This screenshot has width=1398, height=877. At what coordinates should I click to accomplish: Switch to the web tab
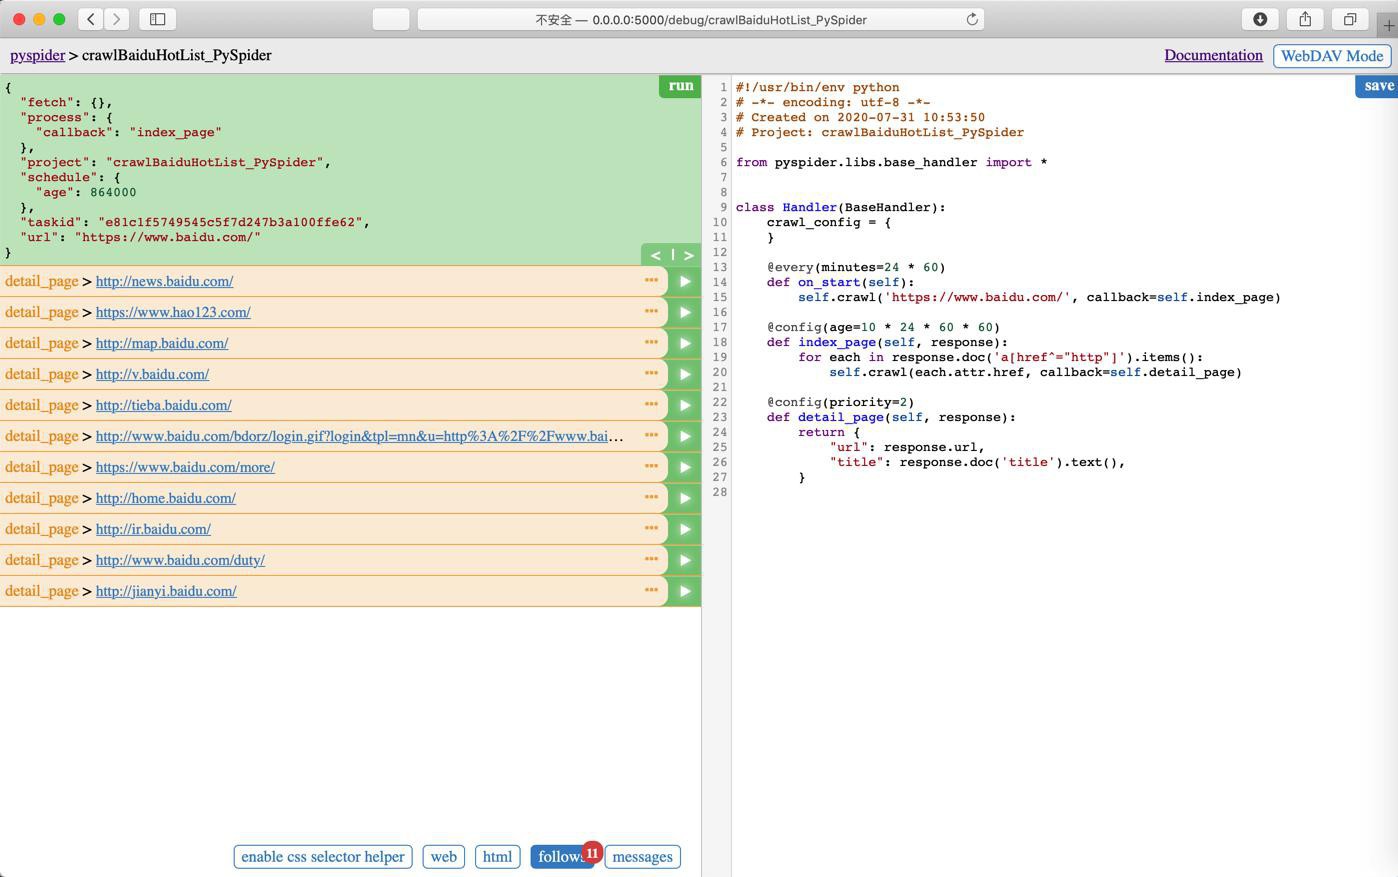coord(444,857)
